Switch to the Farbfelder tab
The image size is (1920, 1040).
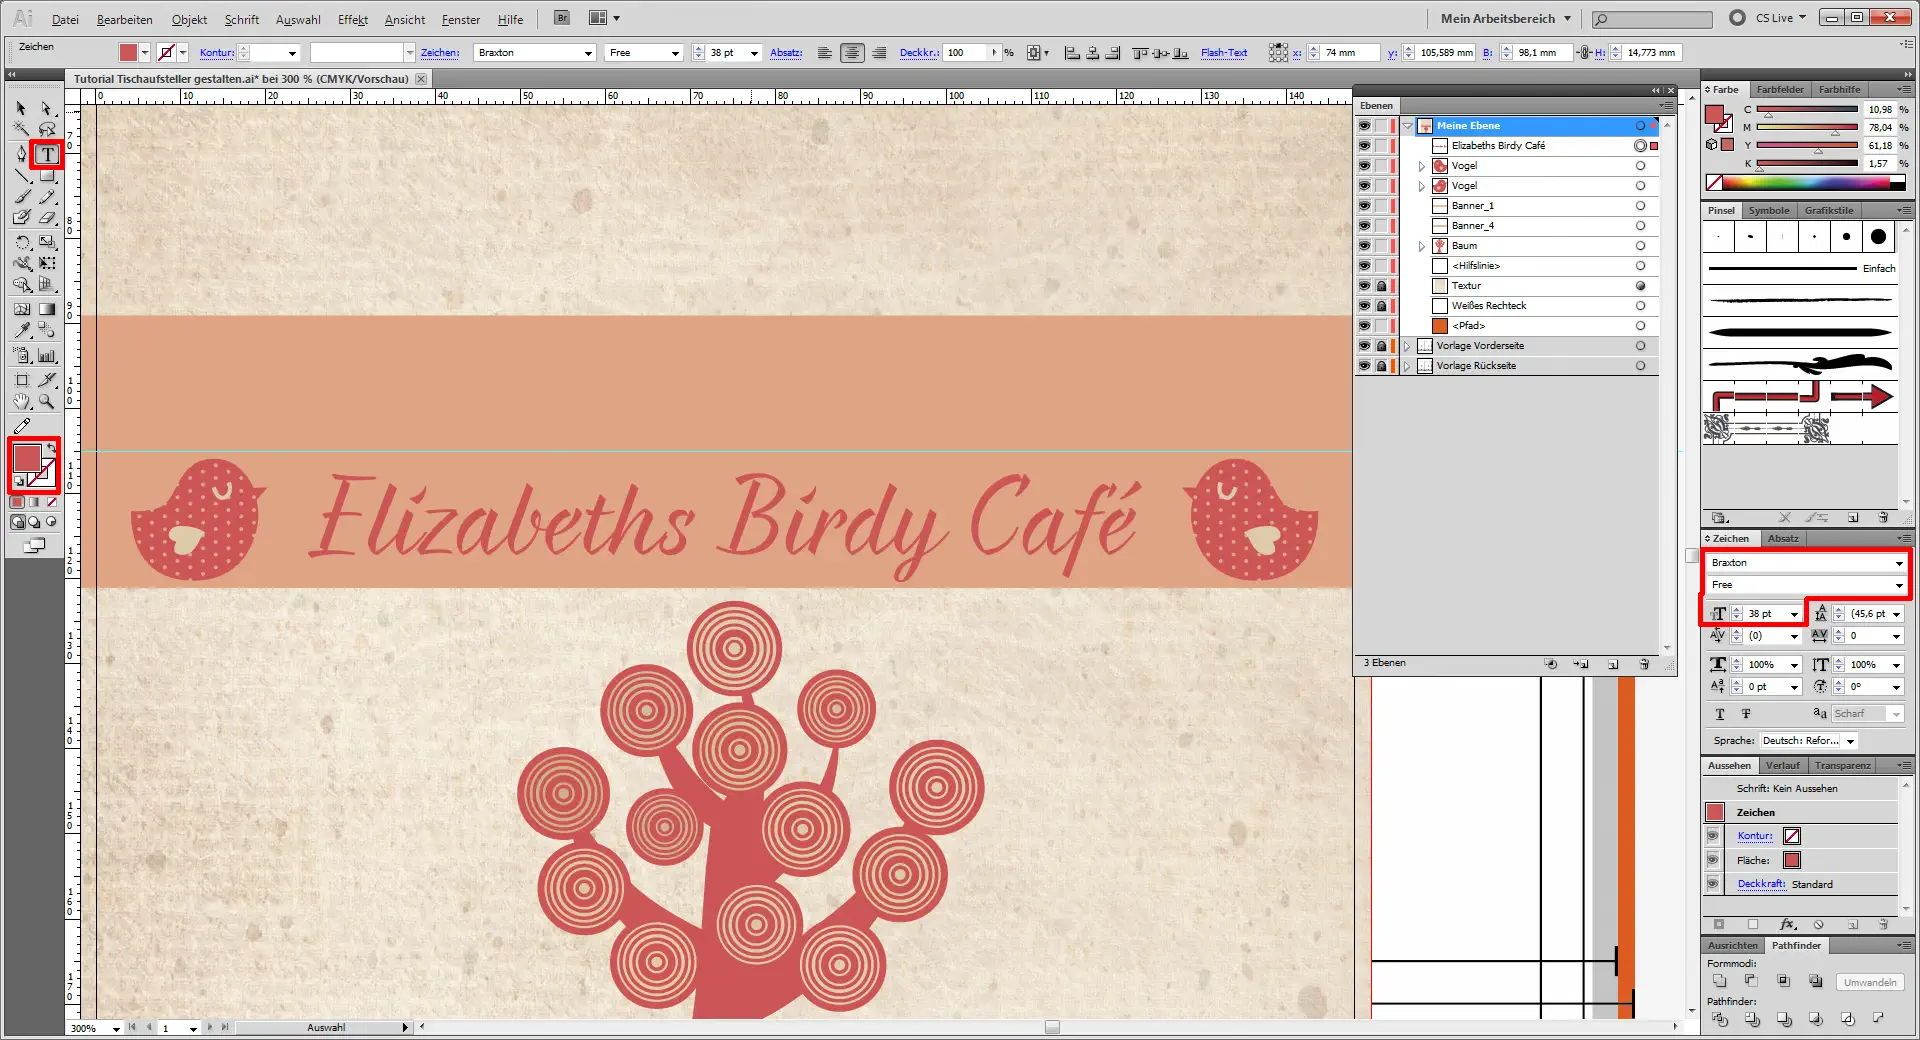click(x=1780, y=90)
